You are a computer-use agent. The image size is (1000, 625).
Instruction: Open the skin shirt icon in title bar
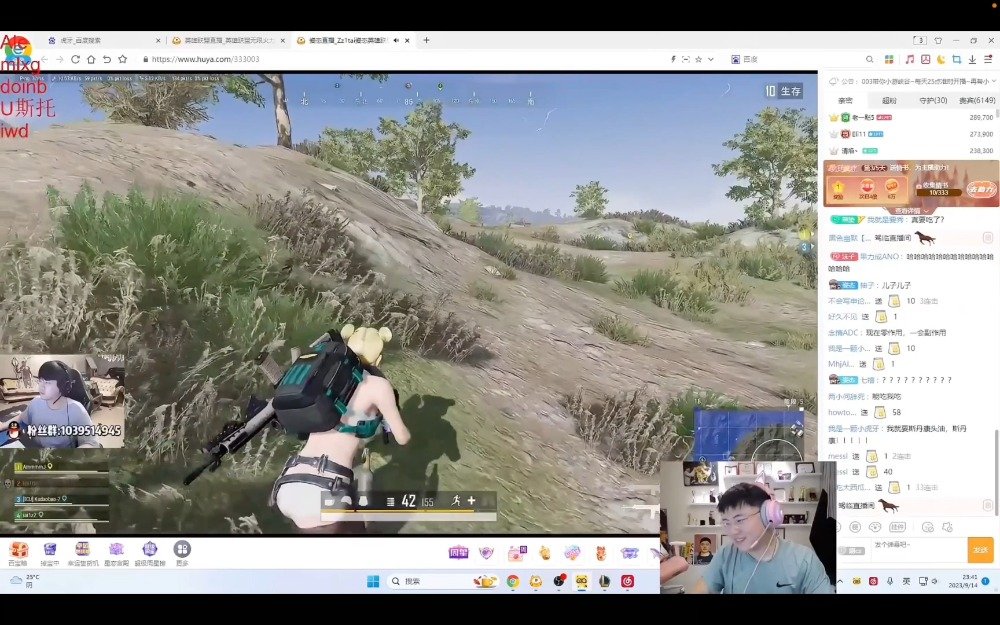938,40
